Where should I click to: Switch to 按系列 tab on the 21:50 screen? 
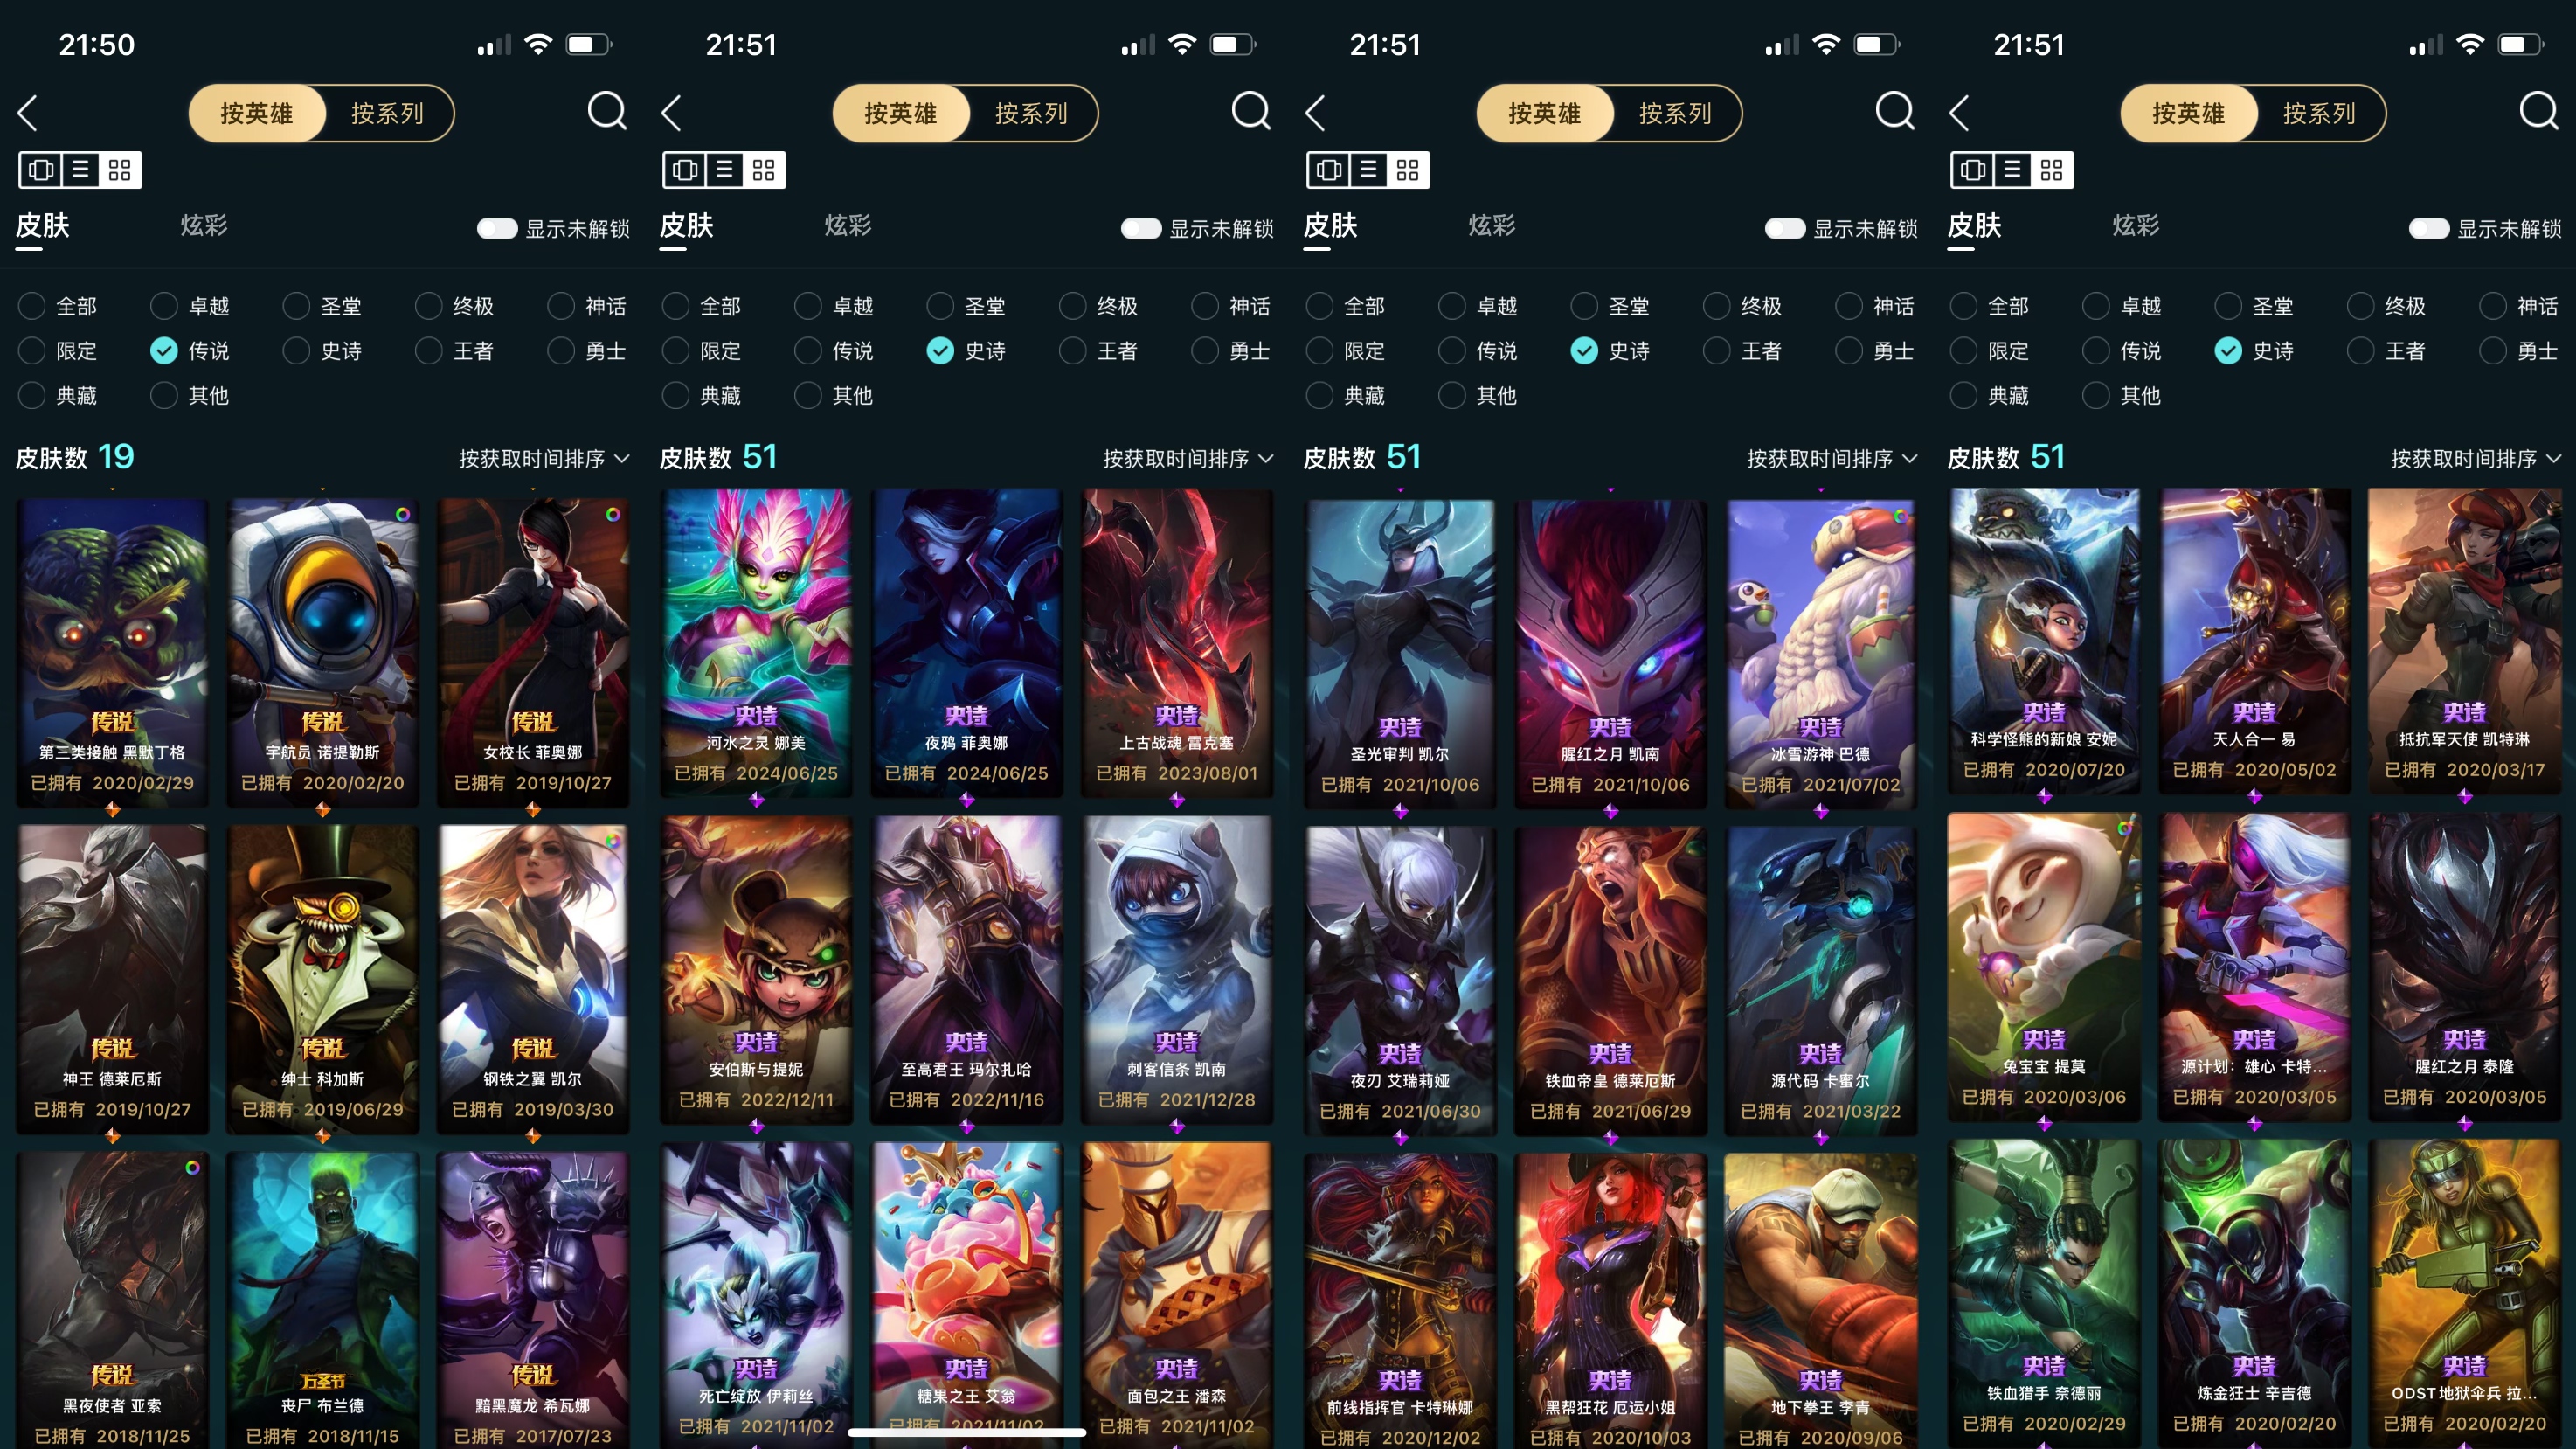pyautogui.click(x=388, y=113)
